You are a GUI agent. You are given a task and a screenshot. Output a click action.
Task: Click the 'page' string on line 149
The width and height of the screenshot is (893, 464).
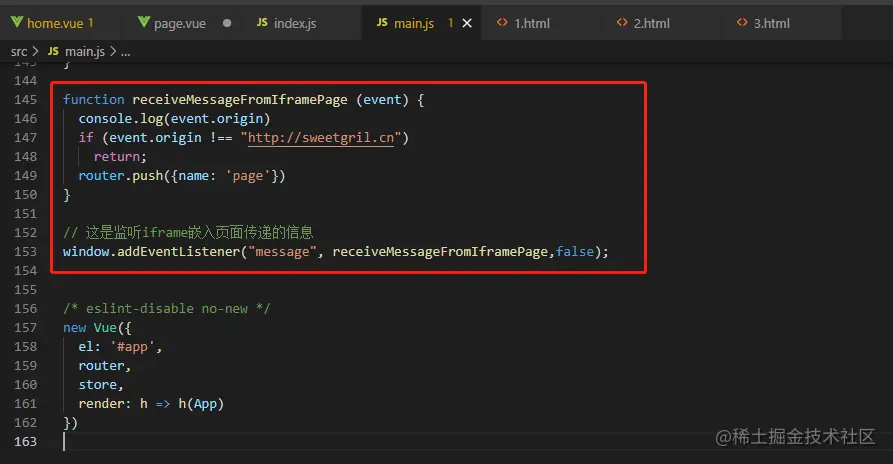click(x=248, y=176)
